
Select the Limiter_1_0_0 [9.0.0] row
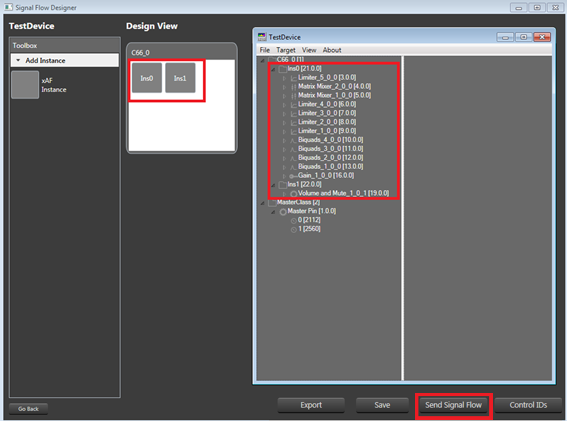(327, 131)
